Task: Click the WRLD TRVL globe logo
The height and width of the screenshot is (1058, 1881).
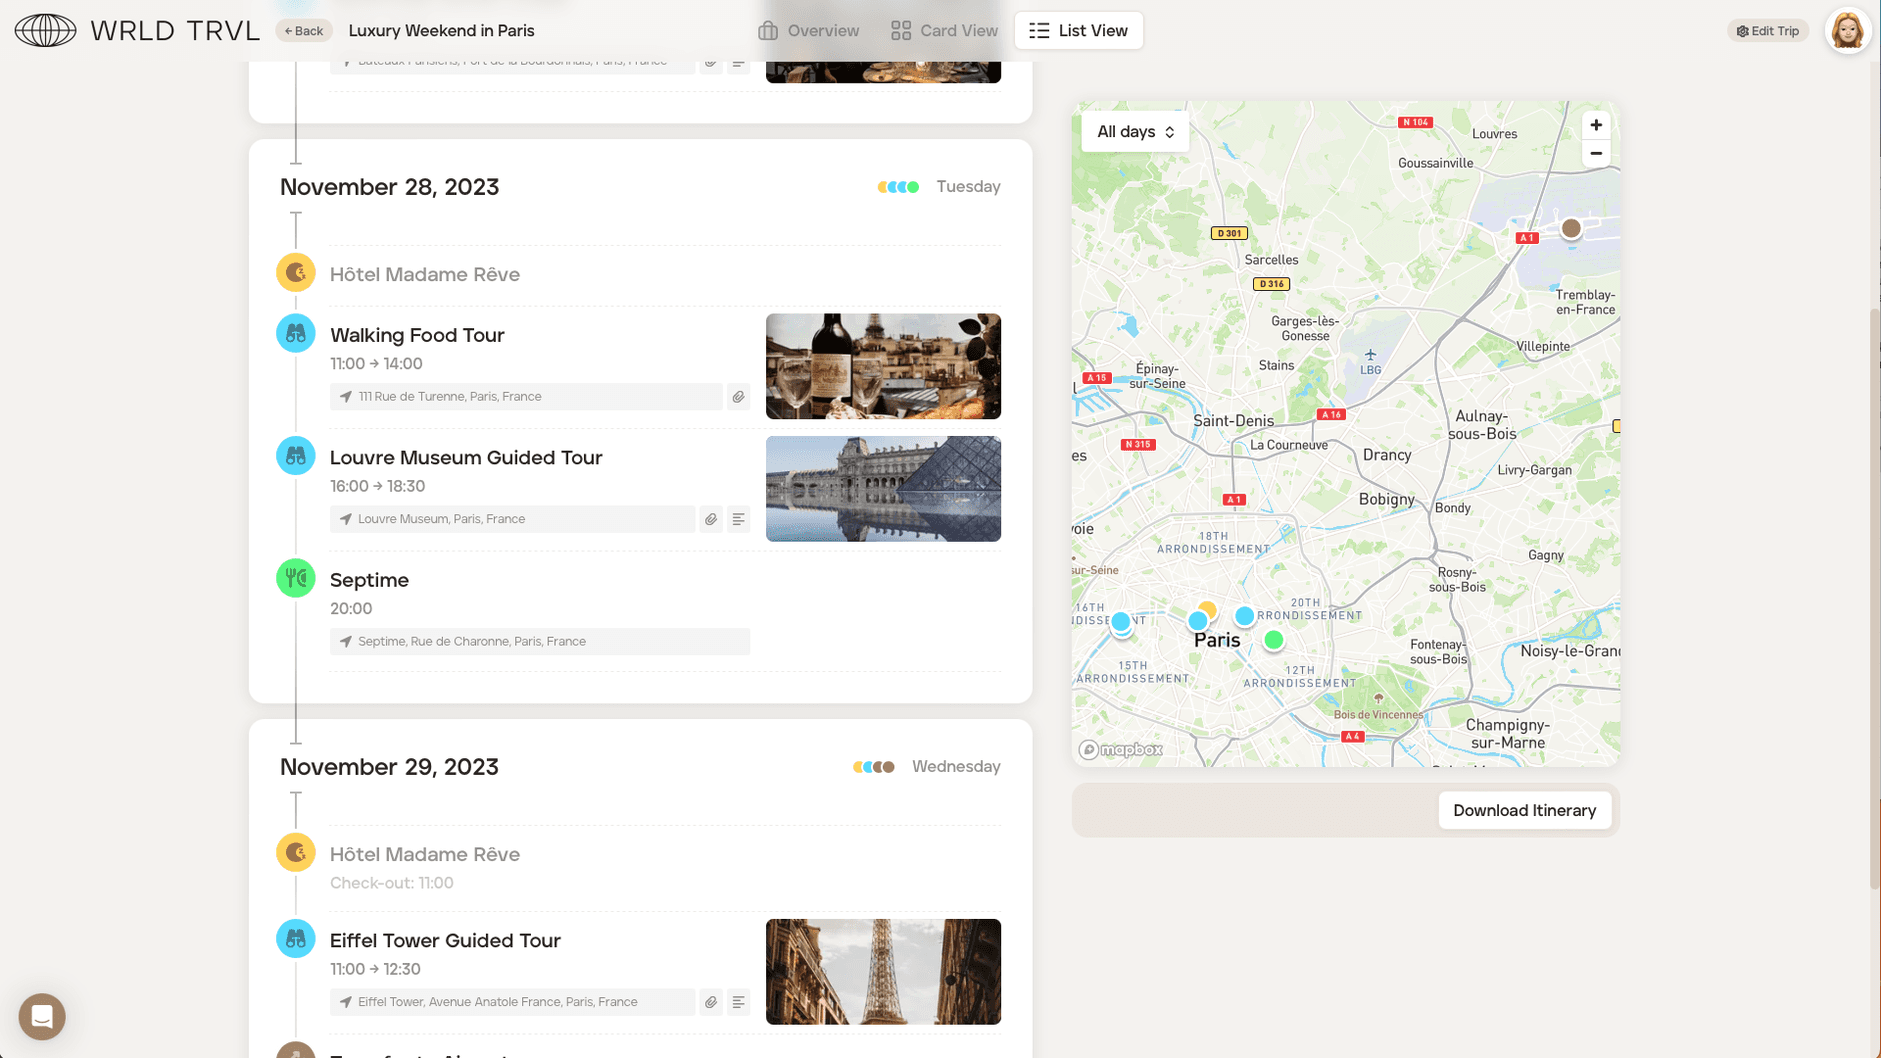Action: tap(45, 30)
